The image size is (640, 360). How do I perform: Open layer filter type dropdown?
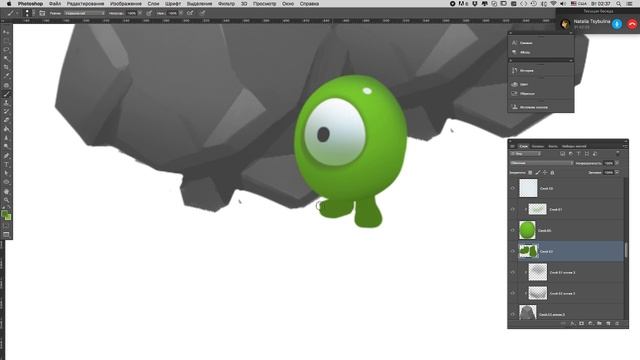coord(526,154)
